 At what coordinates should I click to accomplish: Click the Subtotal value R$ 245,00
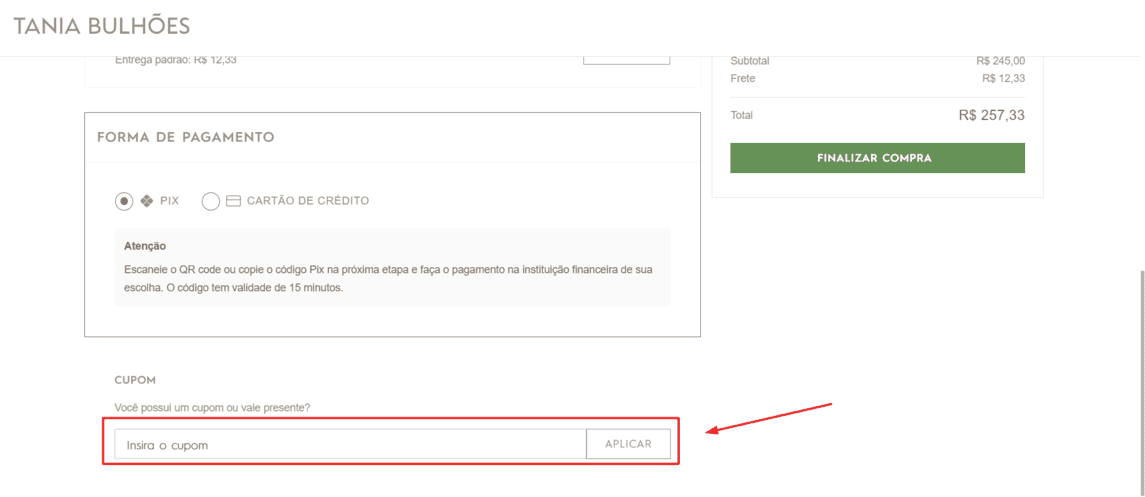point(1000,61)
